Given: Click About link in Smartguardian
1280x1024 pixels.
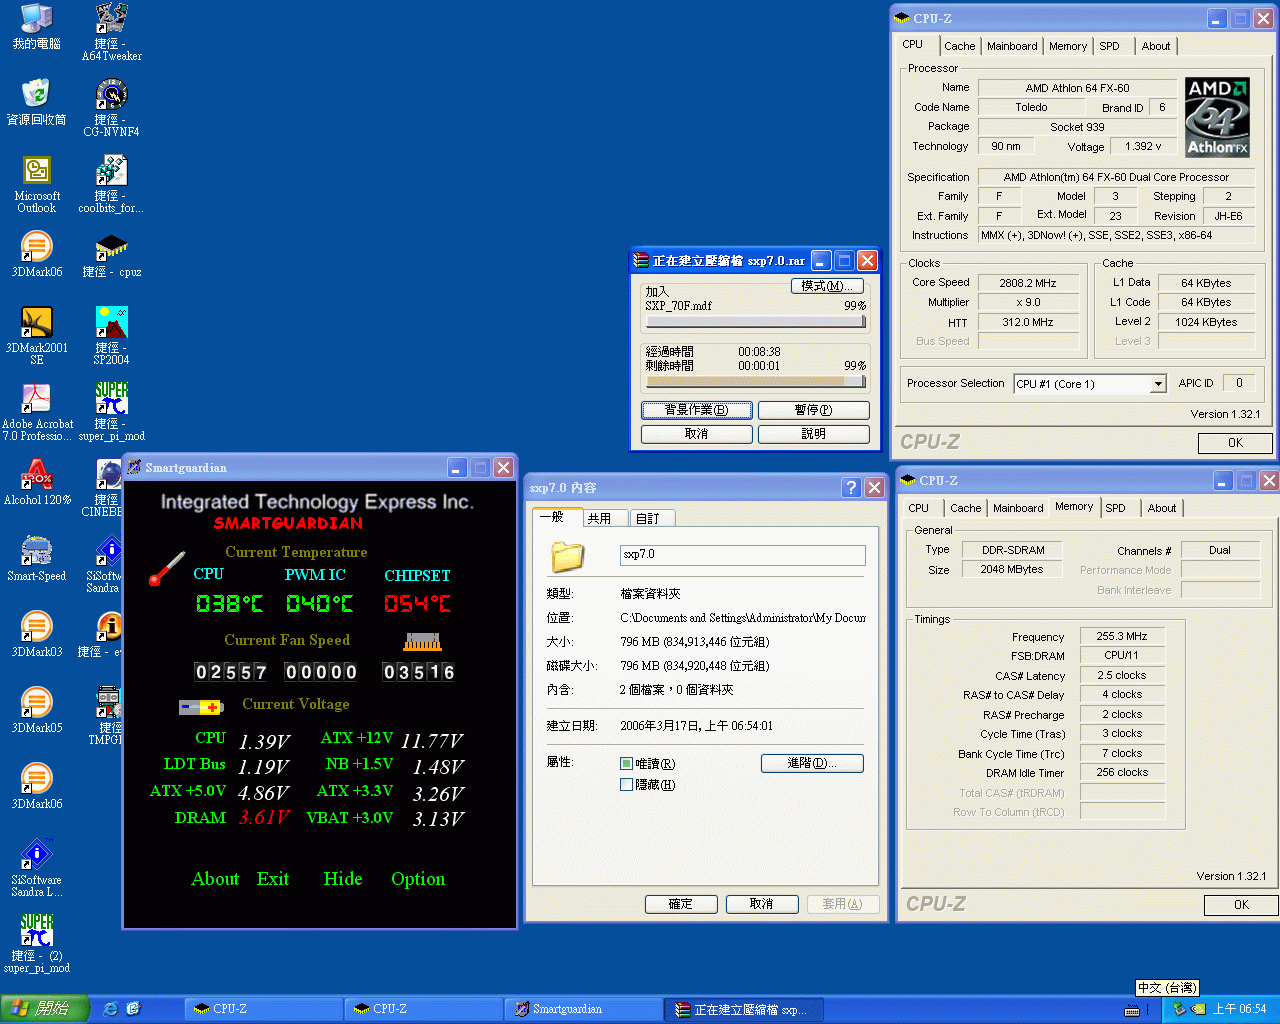Looking at the screenshot, I should click(x=215, y=879).
